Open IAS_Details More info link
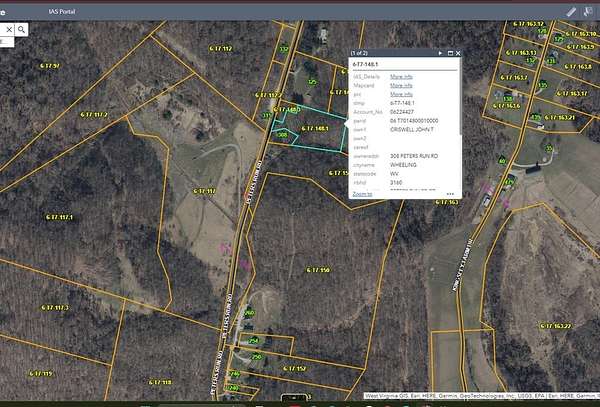The image size is (600, 407). [401, 76]
